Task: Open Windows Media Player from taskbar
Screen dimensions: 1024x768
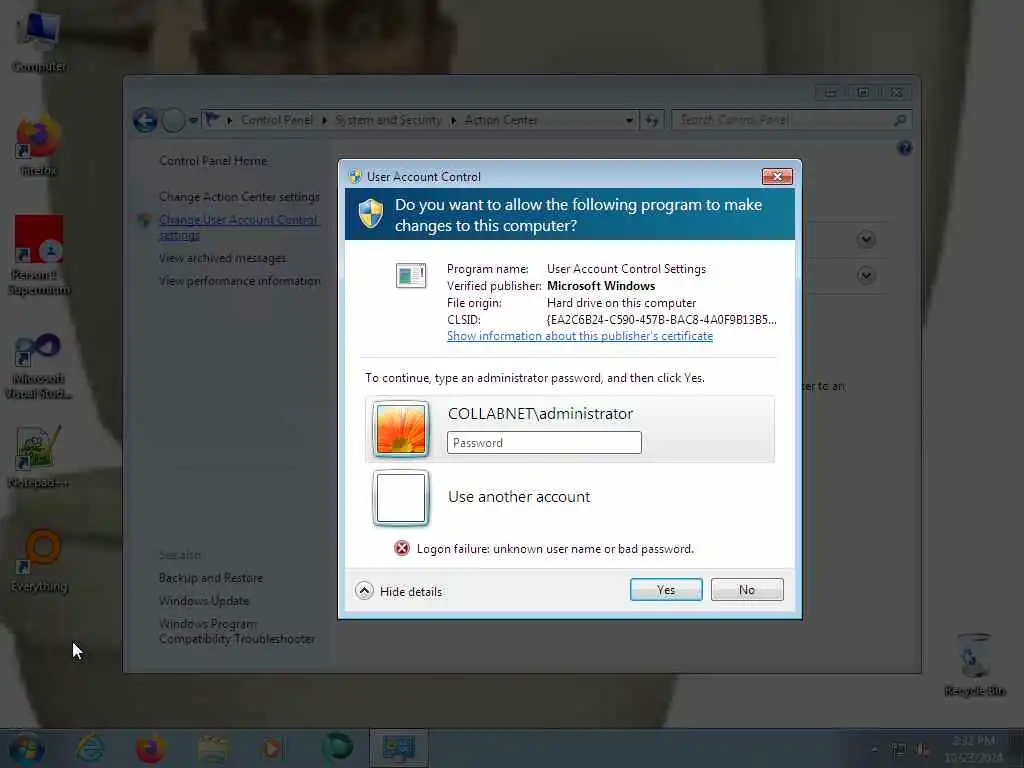Action: point(273,748)
